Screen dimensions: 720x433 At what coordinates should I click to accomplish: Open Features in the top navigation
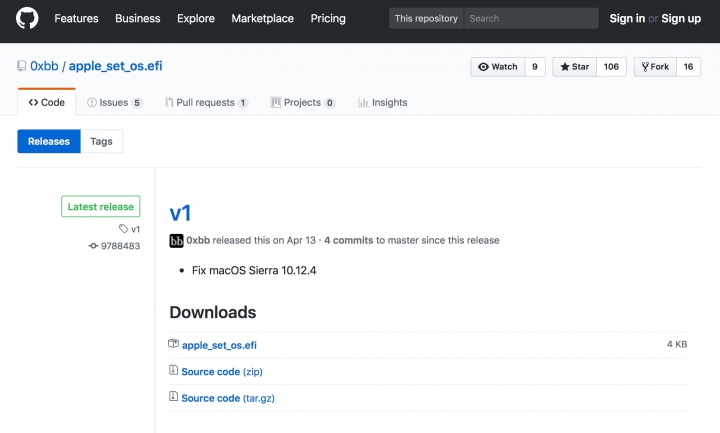tap(76, 18)
